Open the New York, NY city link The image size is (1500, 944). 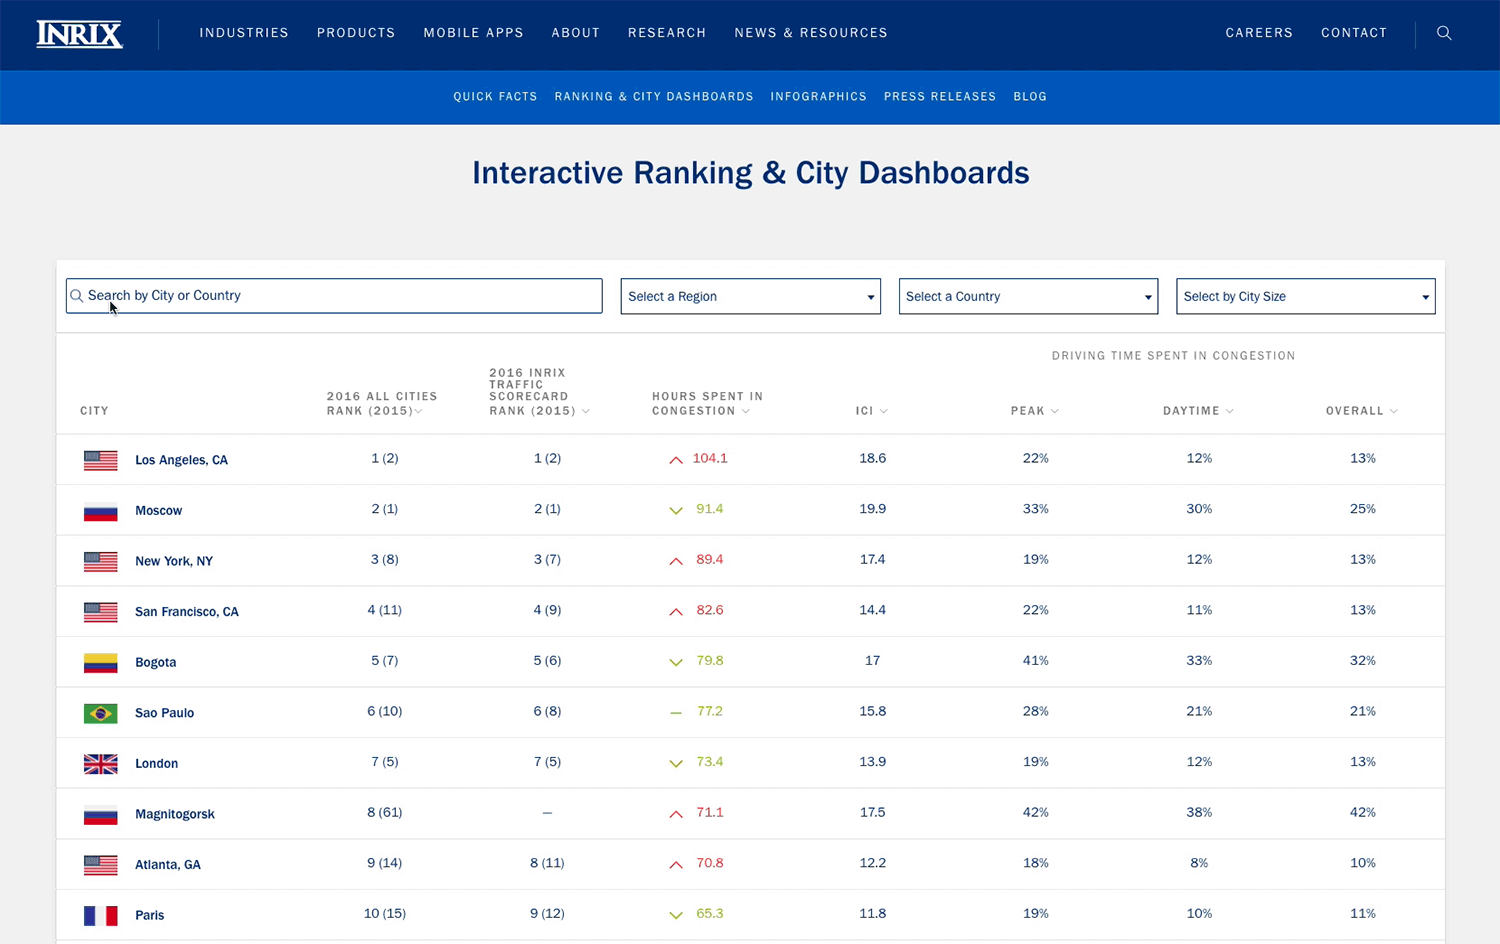click(174, 561)
